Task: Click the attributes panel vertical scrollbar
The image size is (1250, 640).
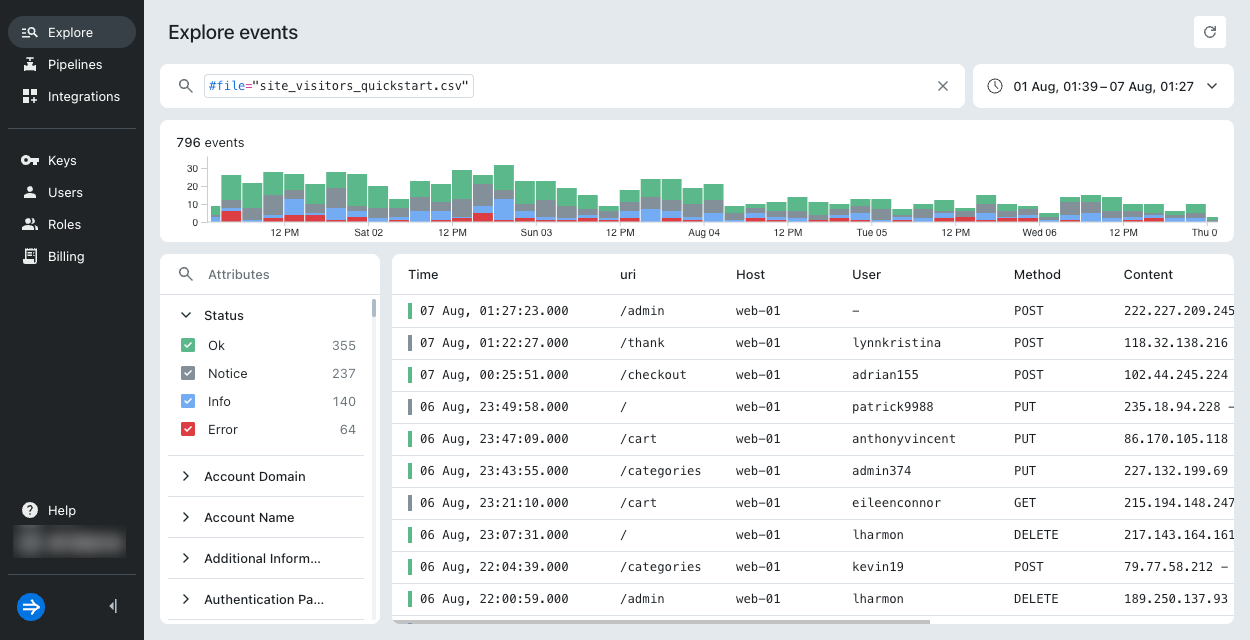Action: pos(374,307)
